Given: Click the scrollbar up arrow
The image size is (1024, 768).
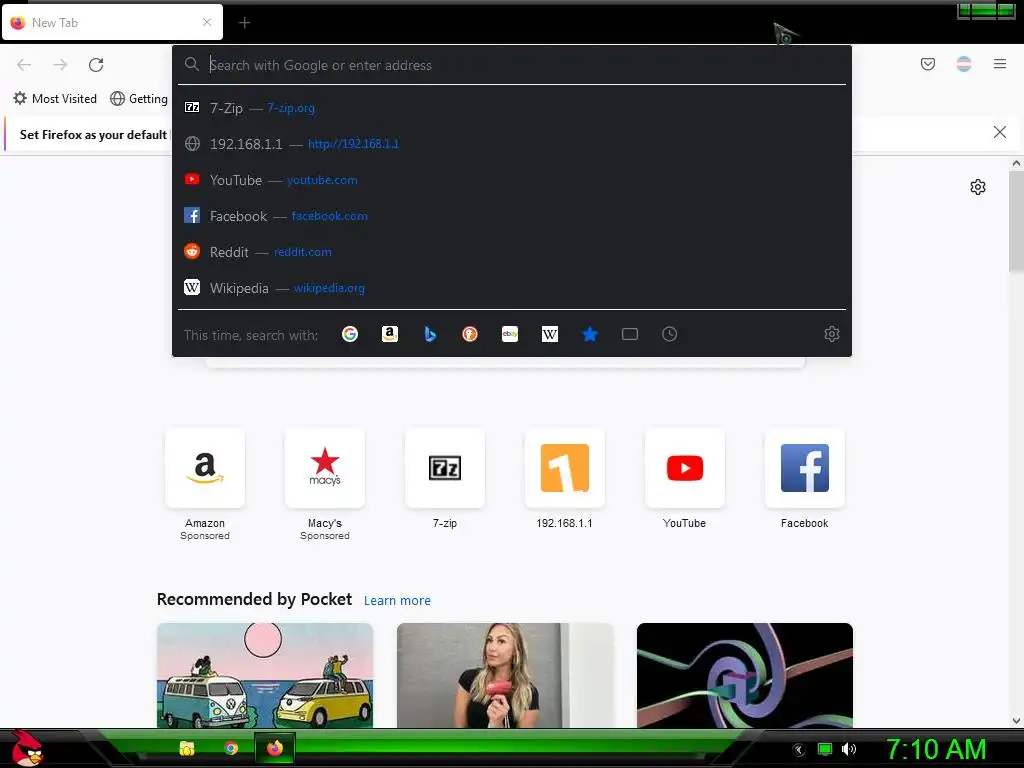Looking at the screenshot, I should click(x=1016, y=163).
